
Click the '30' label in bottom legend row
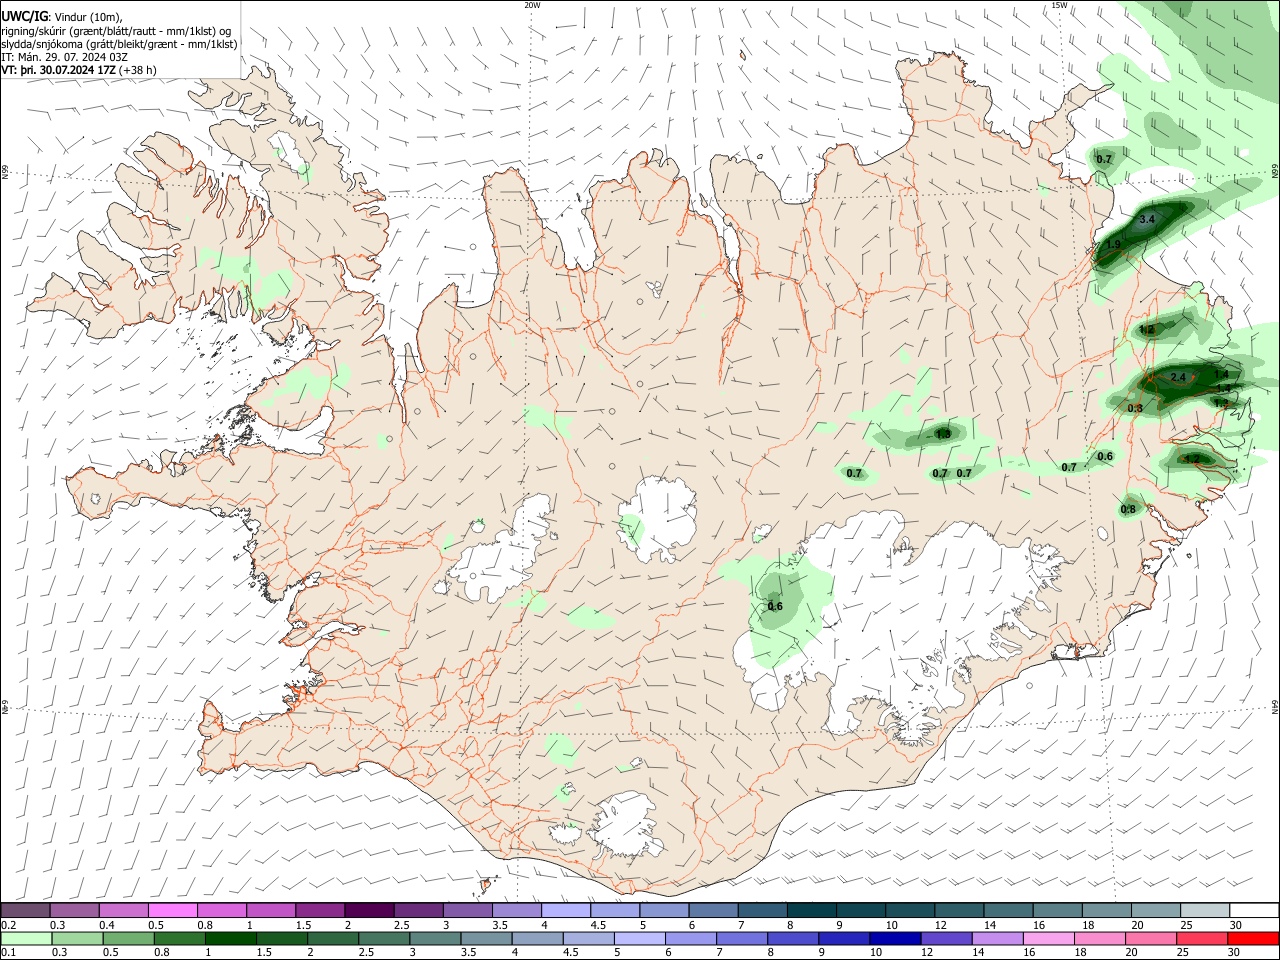click(1234, 953)
